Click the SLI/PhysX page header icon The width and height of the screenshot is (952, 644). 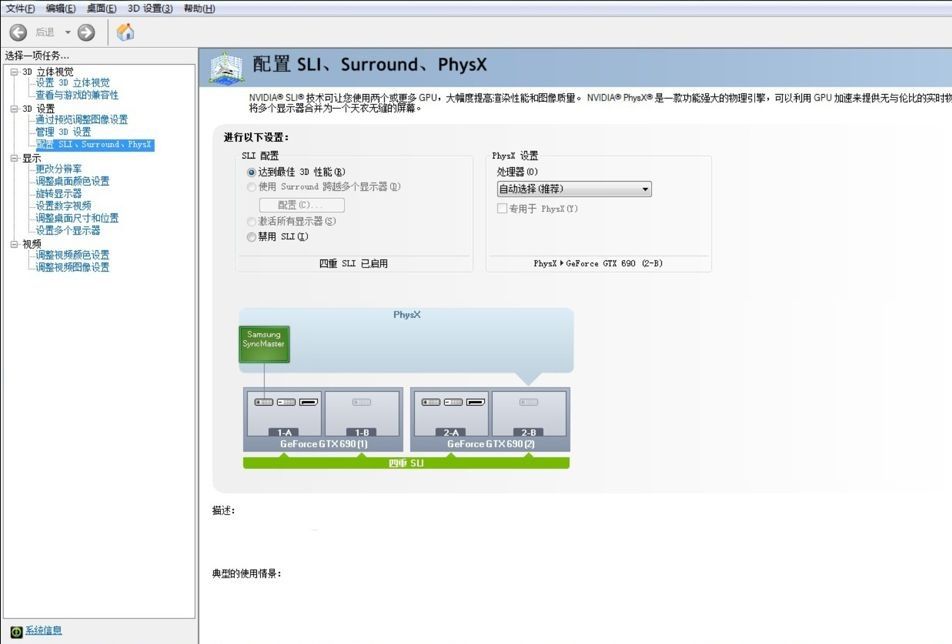tap(226, 67)
